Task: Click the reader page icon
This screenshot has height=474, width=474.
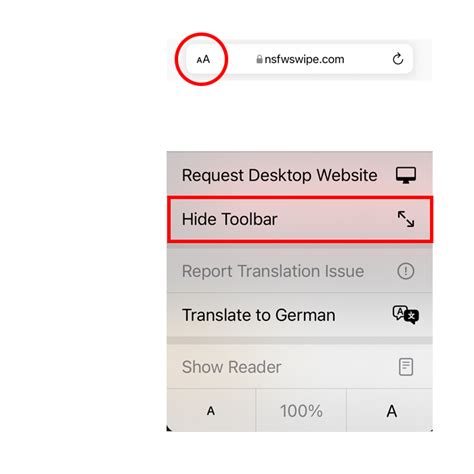Action: tap(406, 367)
